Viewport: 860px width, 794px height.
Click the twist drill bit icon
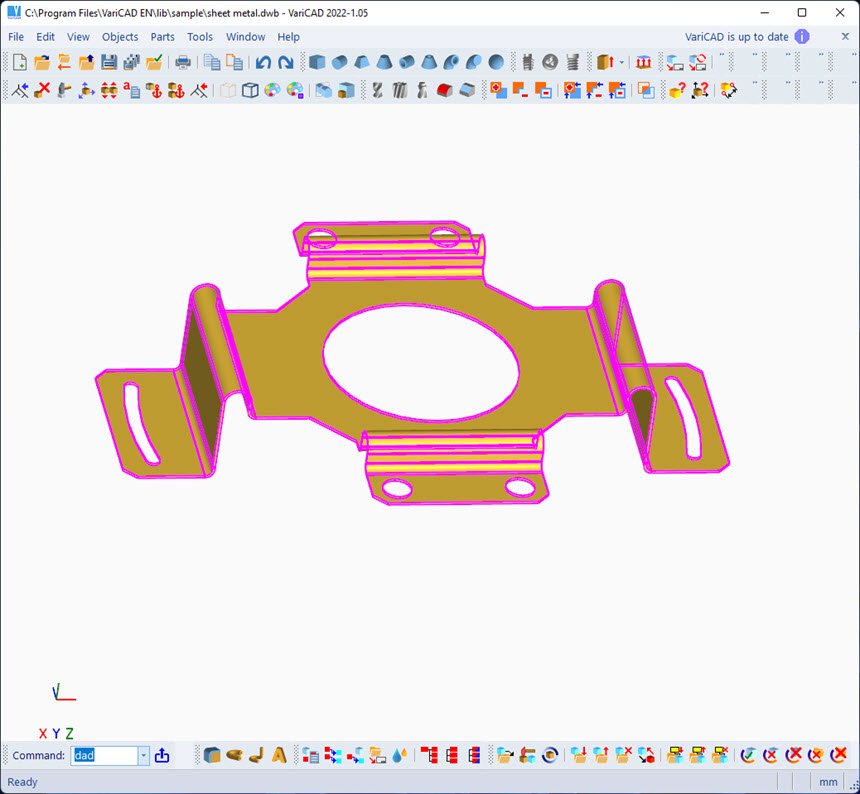click(x=377, y=90)
